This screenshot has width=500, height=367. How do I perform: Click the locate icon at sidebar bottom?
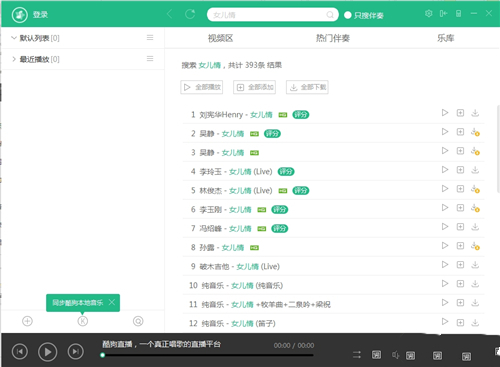[x=138, y=321]
